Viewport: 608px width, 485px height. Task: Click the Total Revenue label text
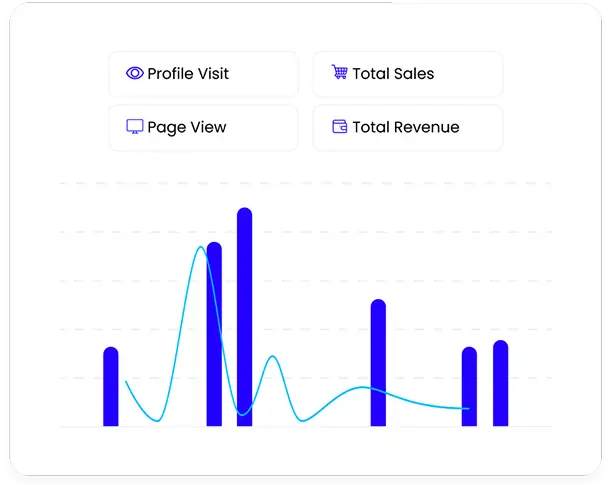click(406, 127)
